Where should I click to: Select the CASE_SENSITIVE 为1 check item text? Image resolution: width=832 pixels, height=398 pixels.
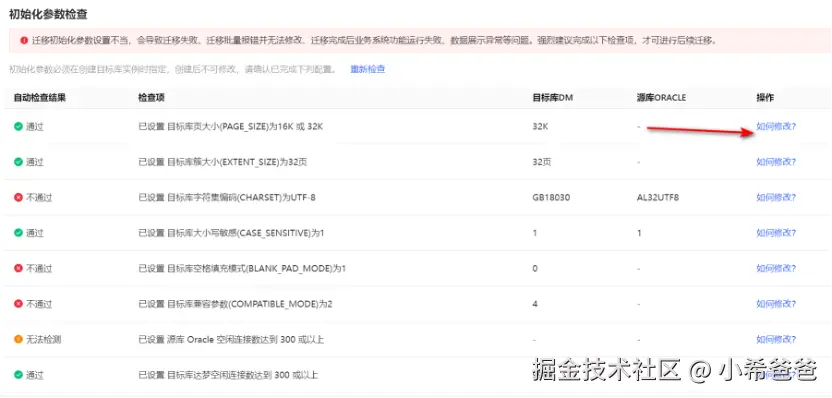231,233
